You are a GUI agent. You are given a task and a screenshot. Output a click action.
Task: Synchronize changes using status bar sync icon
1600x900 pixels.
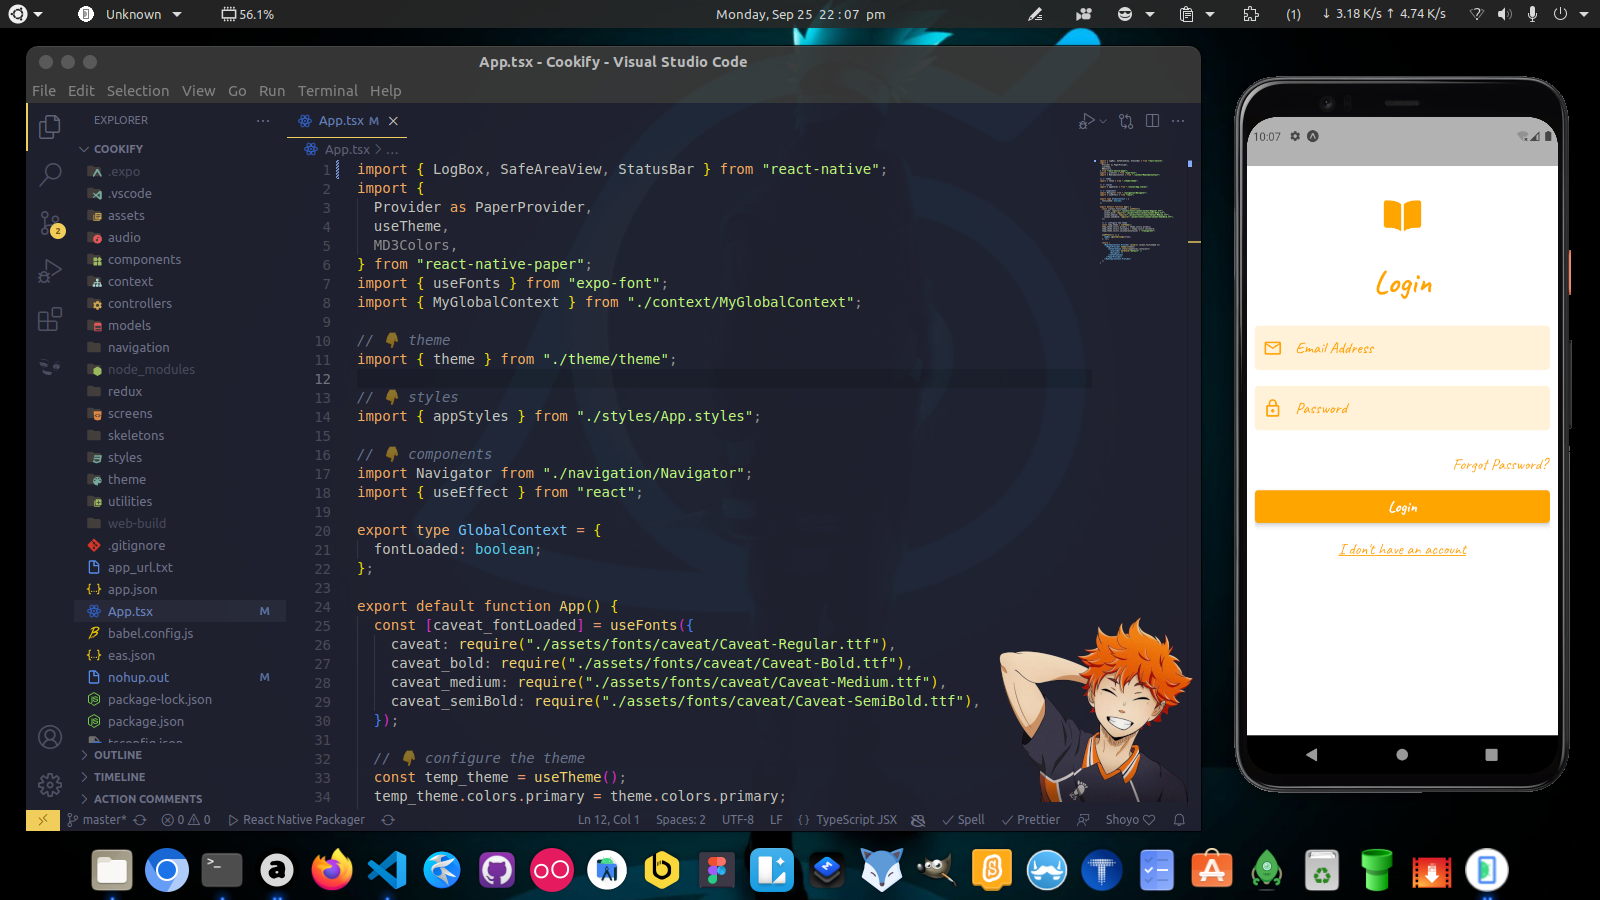point(140,820)
